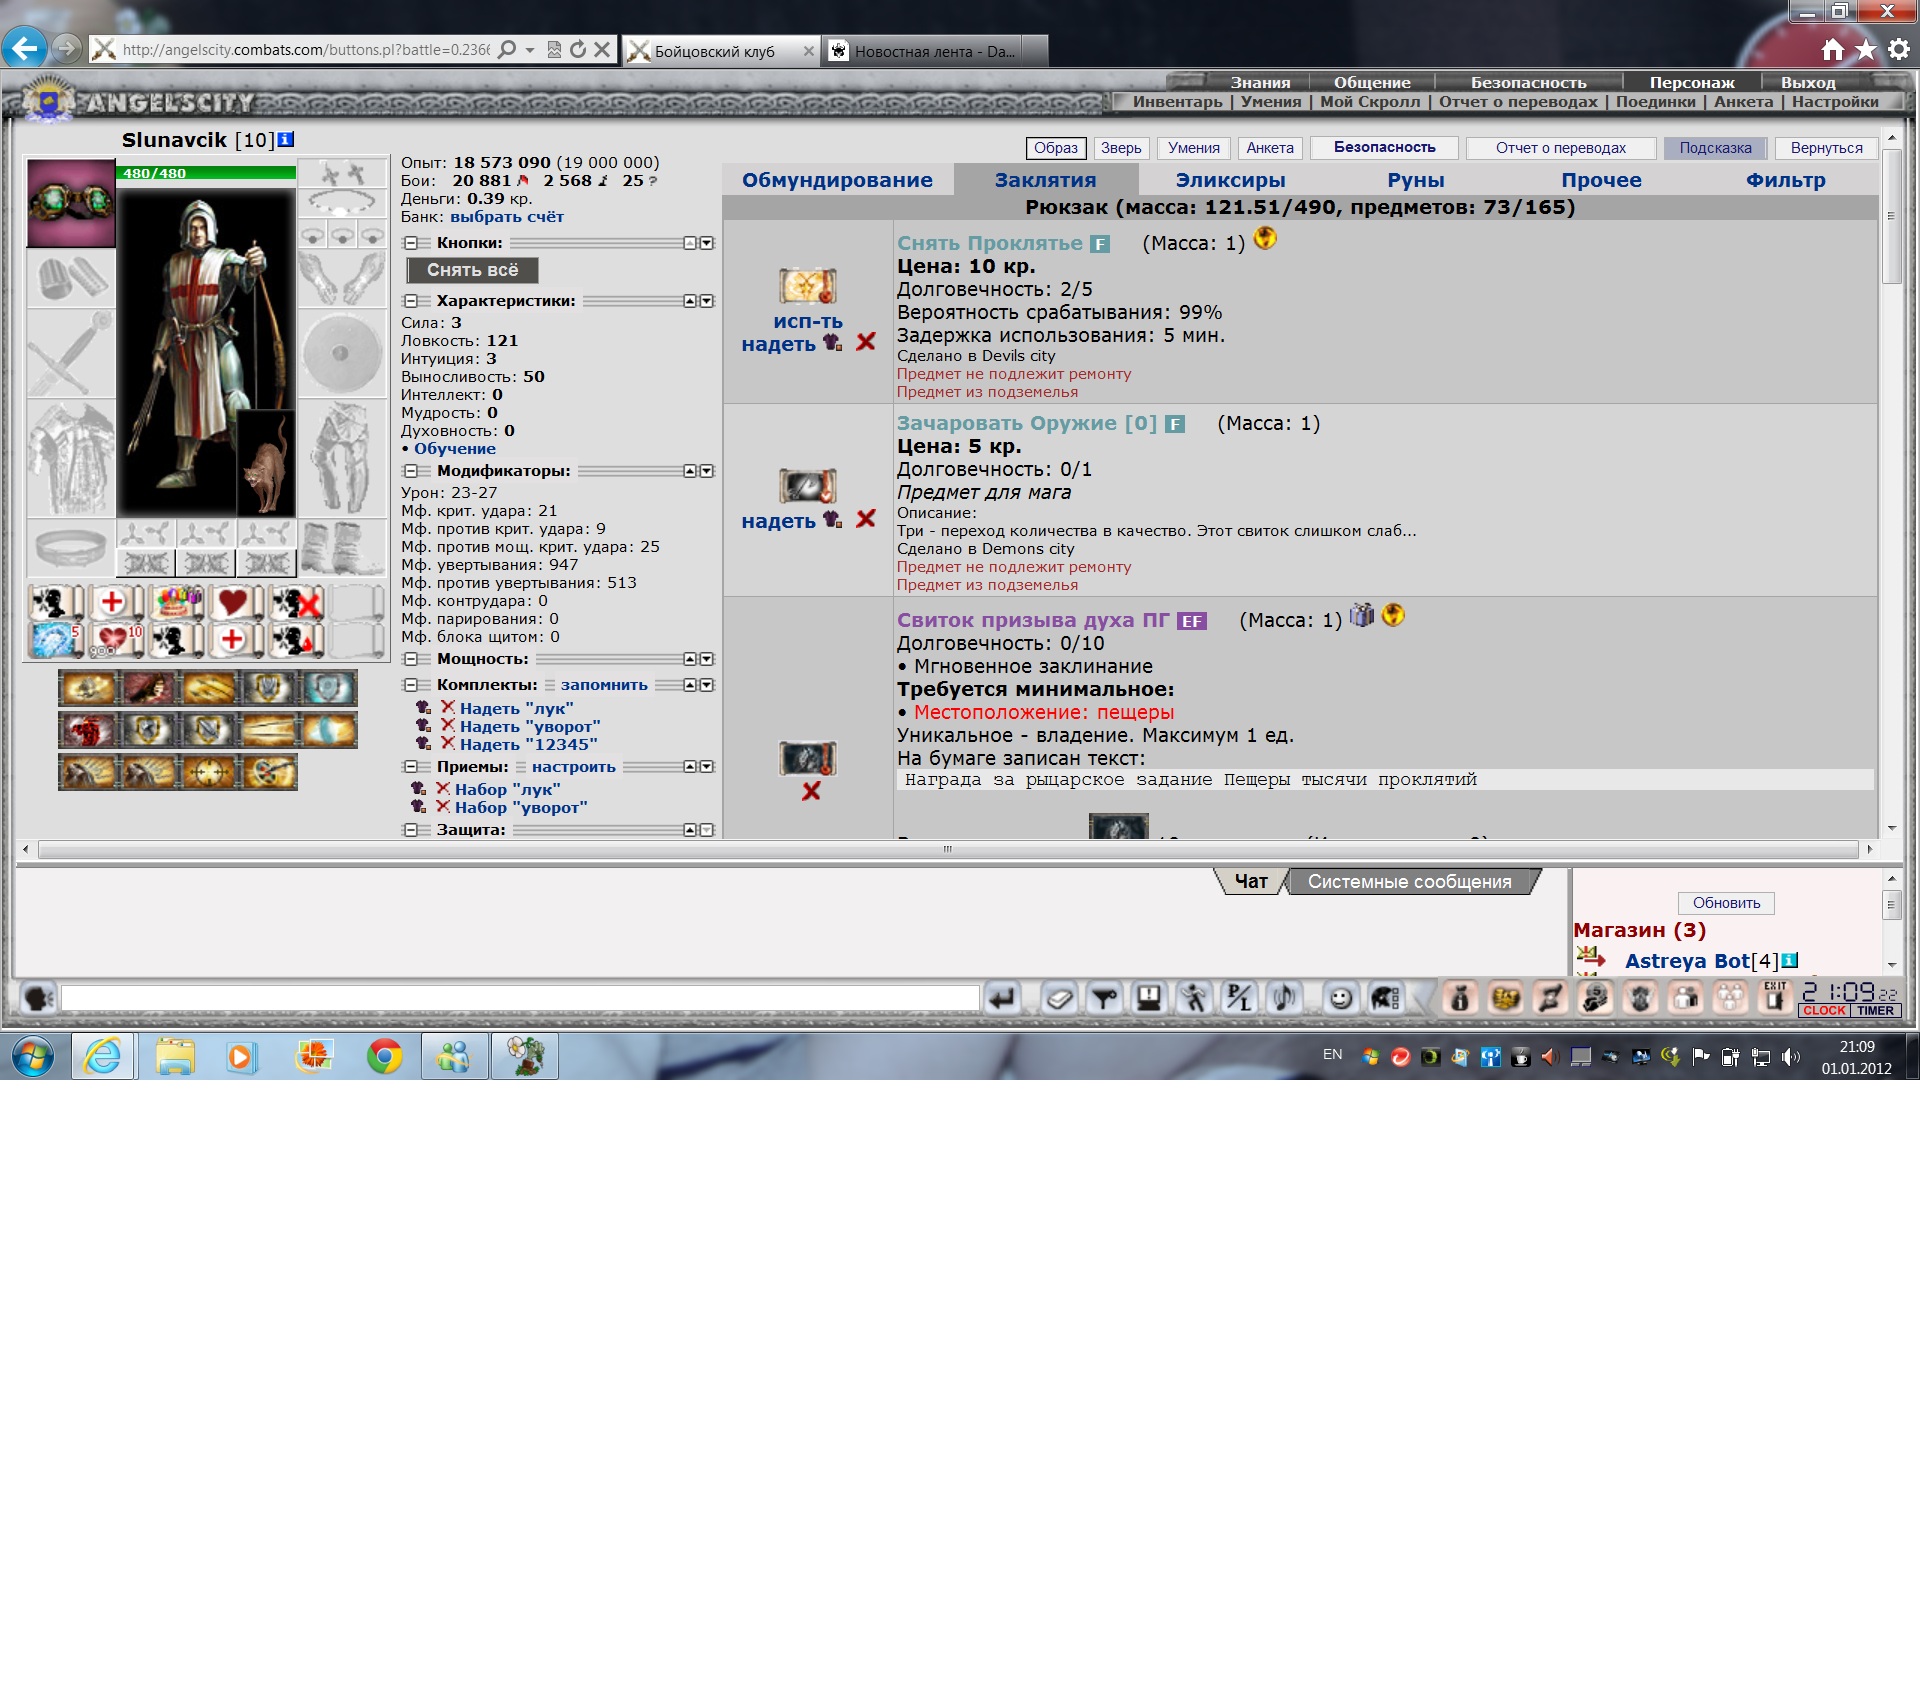Collapse the Модификаторы section

pyautogui.click(x=410, y=471)
